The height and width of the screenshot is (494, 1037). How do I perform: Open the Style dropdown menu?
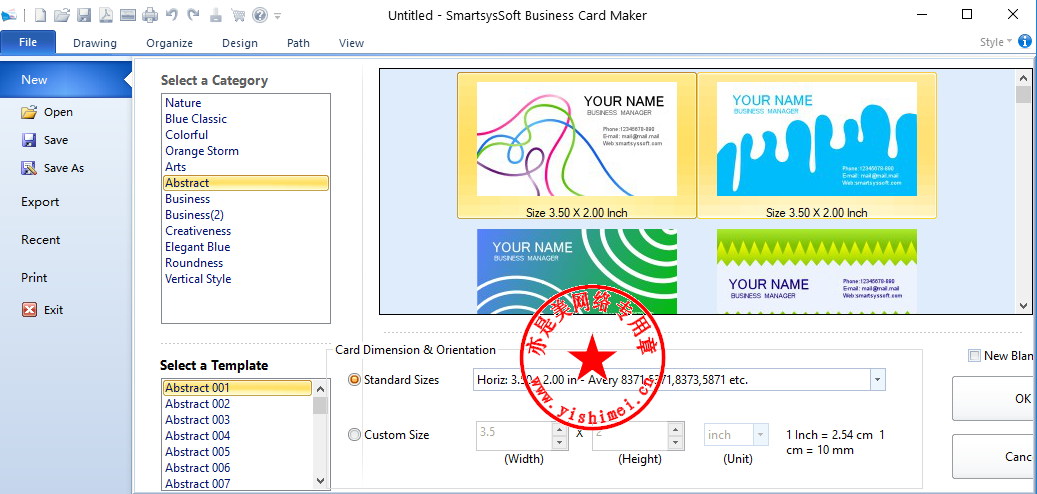pos(996,42)
